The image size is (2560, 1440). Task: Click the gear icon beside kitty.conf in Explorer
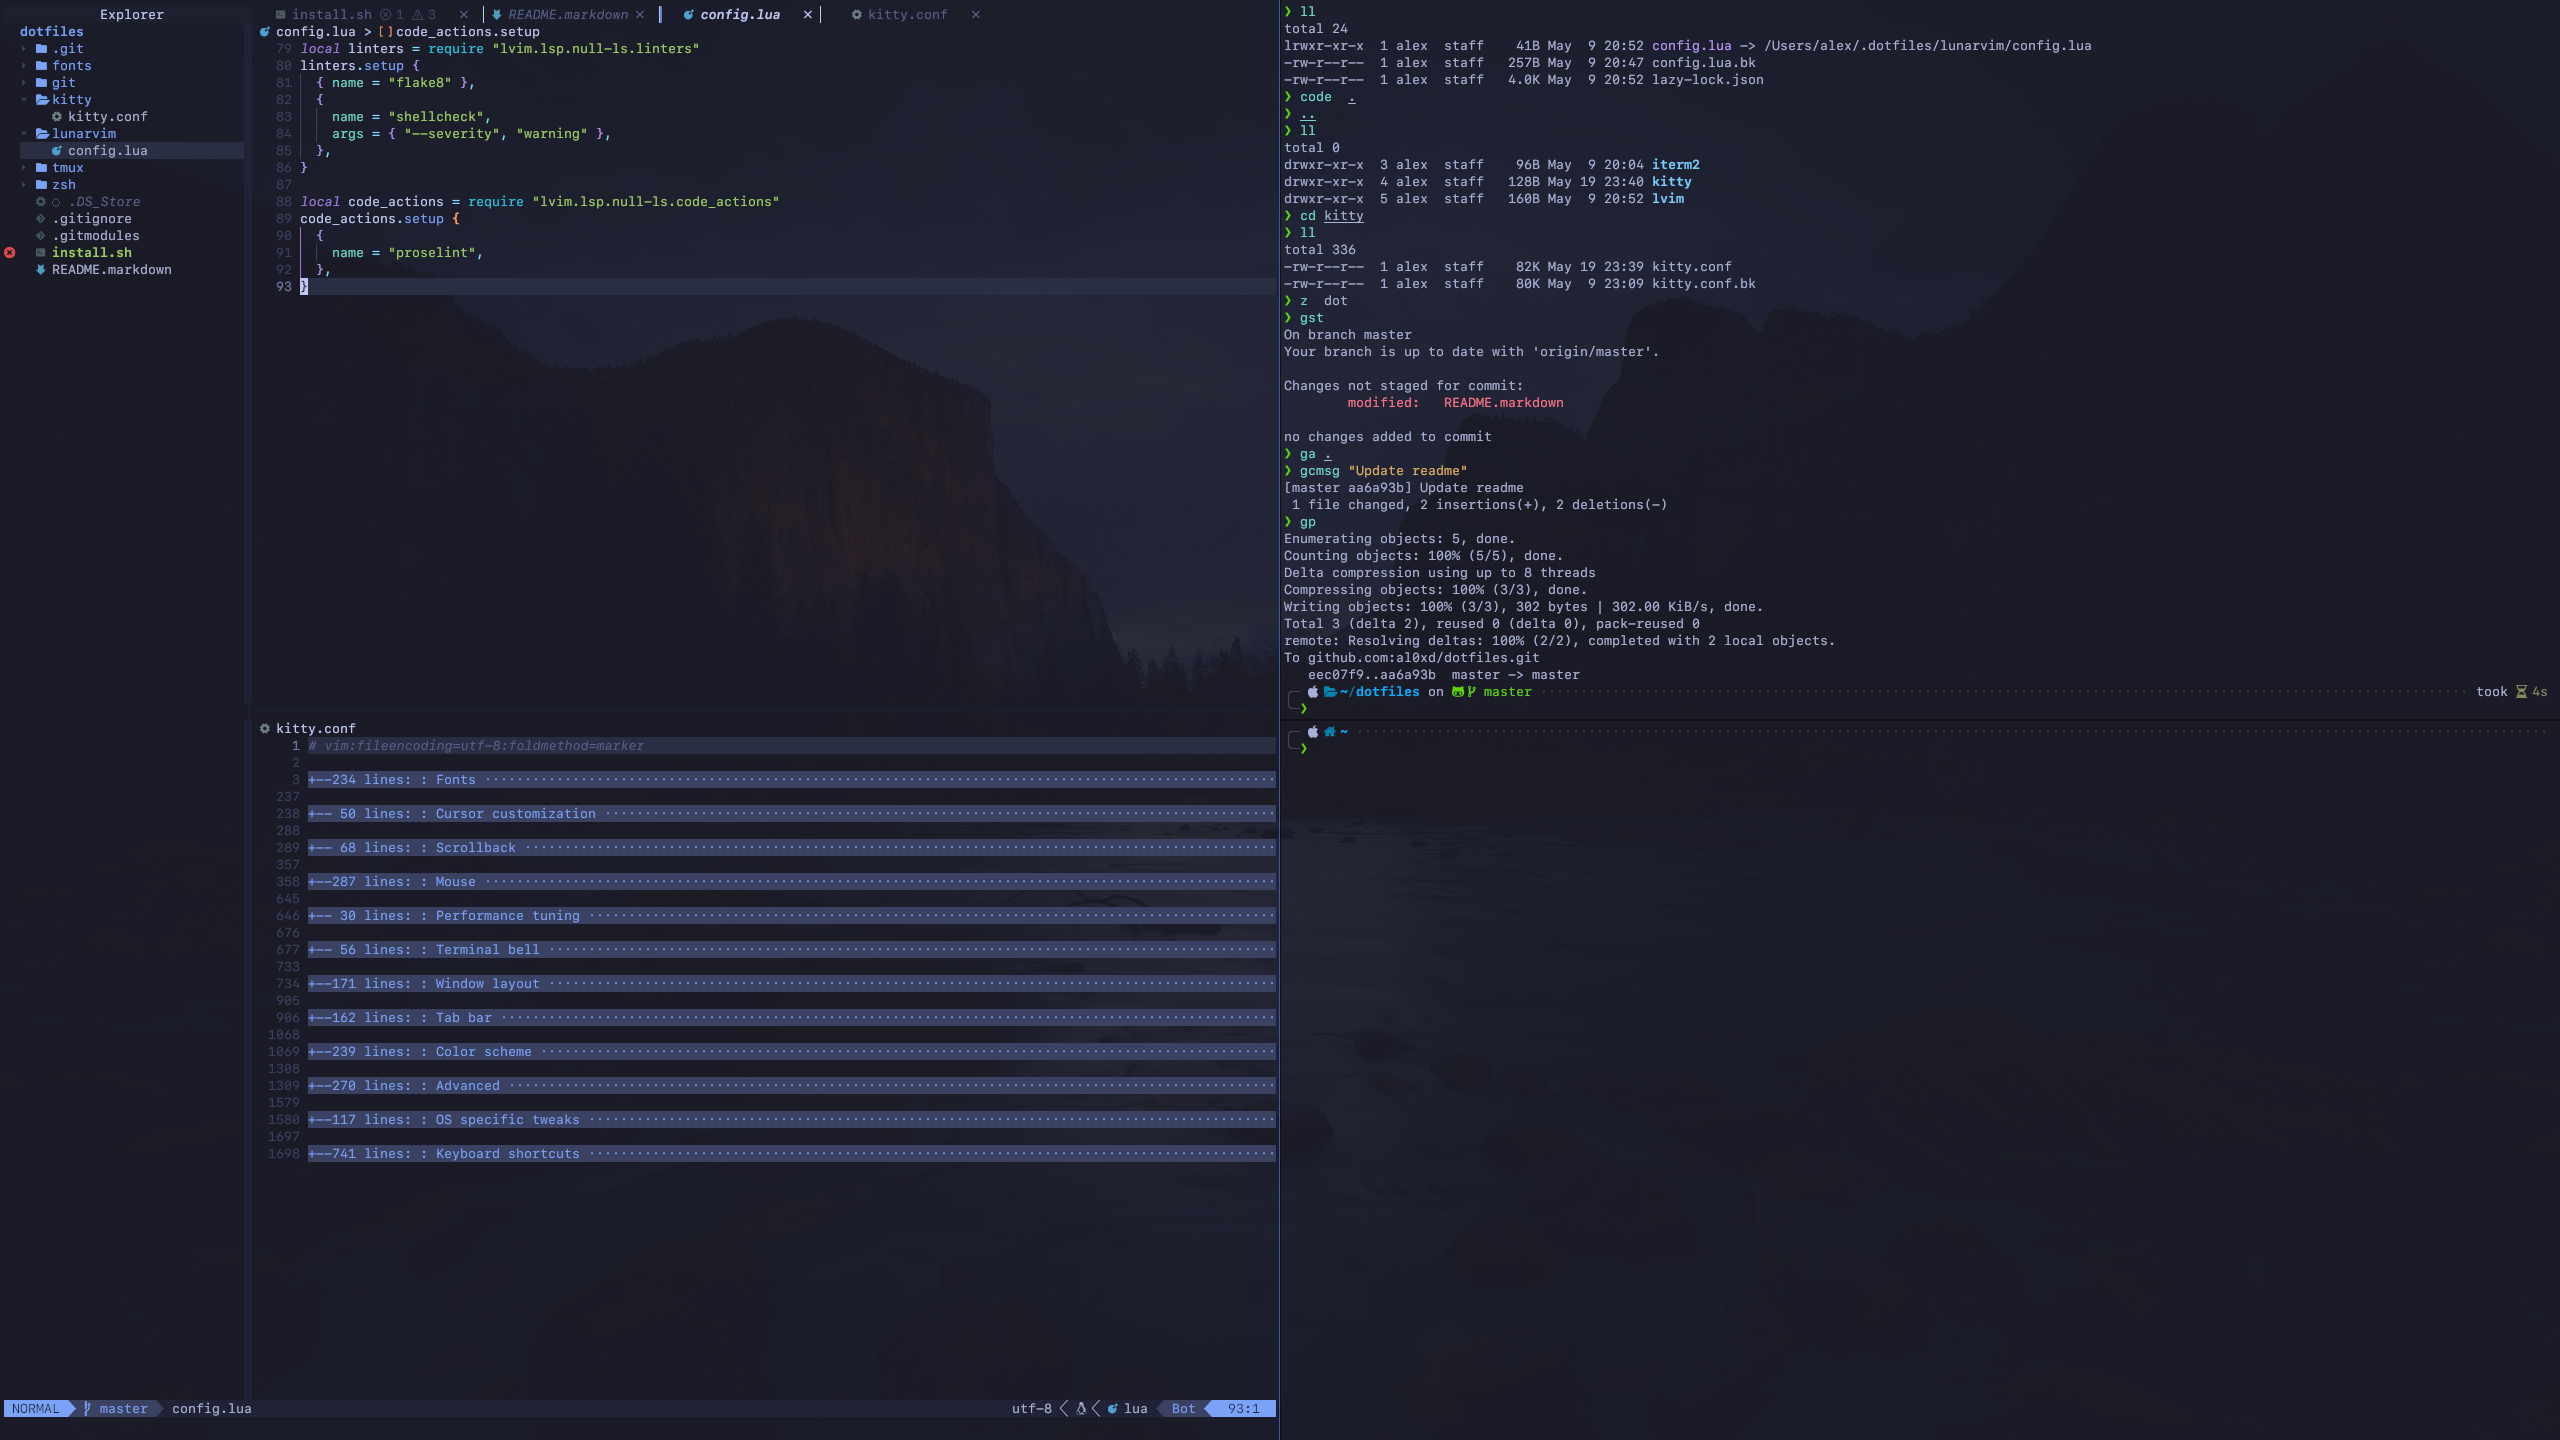57,117
